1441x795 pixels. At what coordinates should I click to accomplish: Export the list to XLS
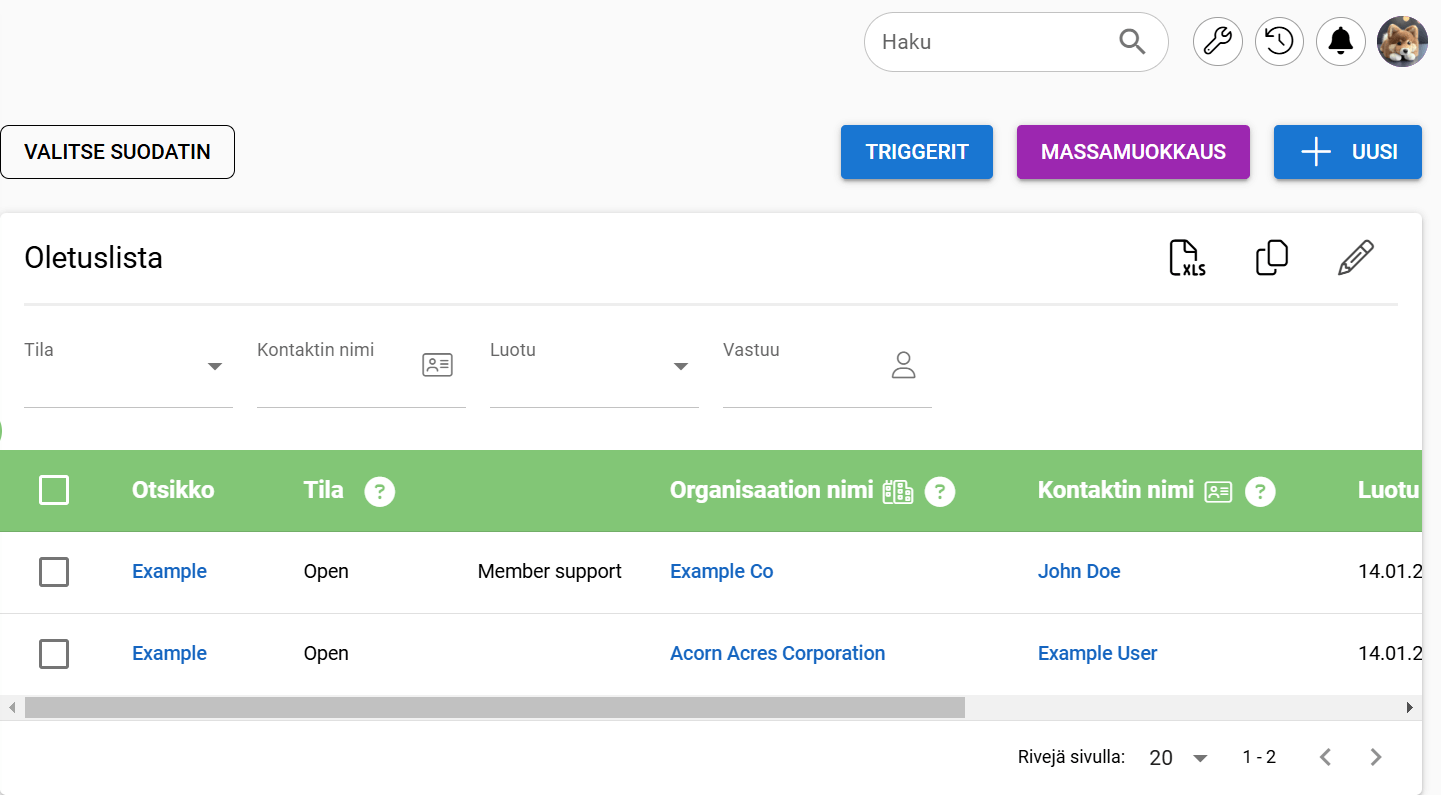(x=1187, y=257)
